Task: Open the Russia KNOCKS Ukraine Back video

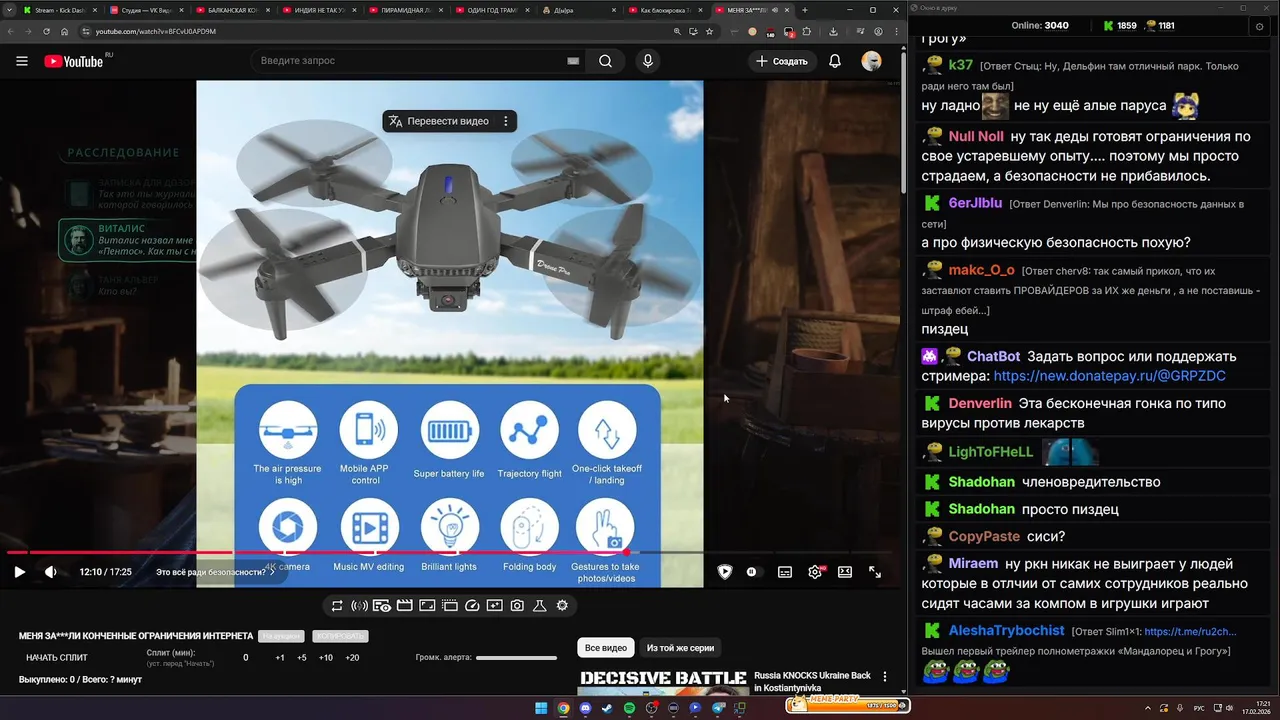Action: click(812, 682)
